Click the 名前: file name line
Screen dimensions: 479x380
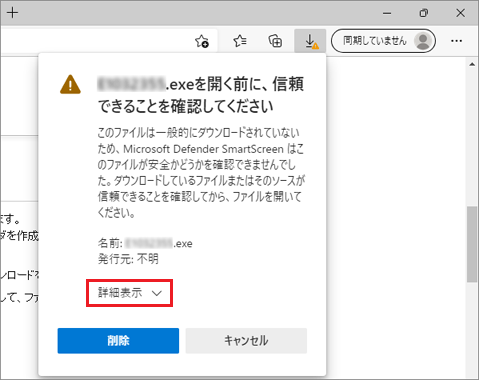pyautogui.click(x=145, y=243)
